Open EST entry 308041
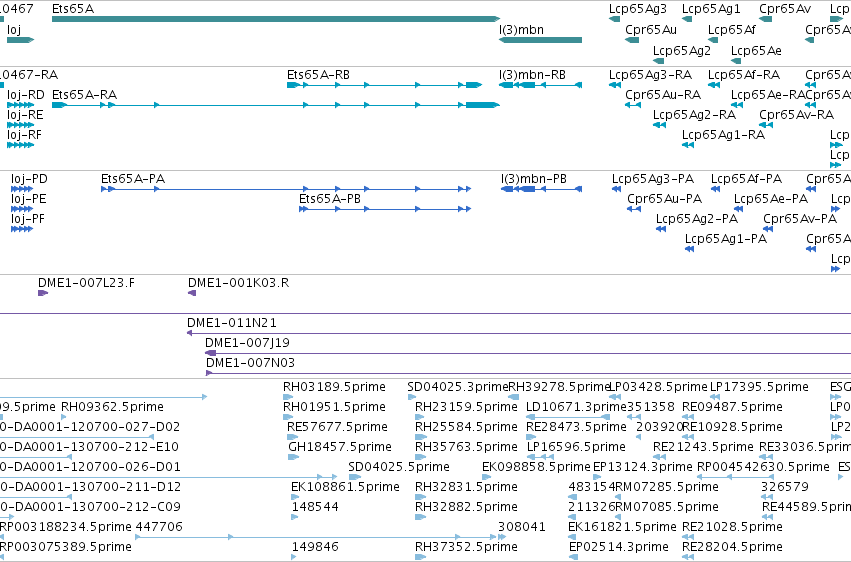The width and height of the screenshot is (851, 562). click(x=522, y=527)
